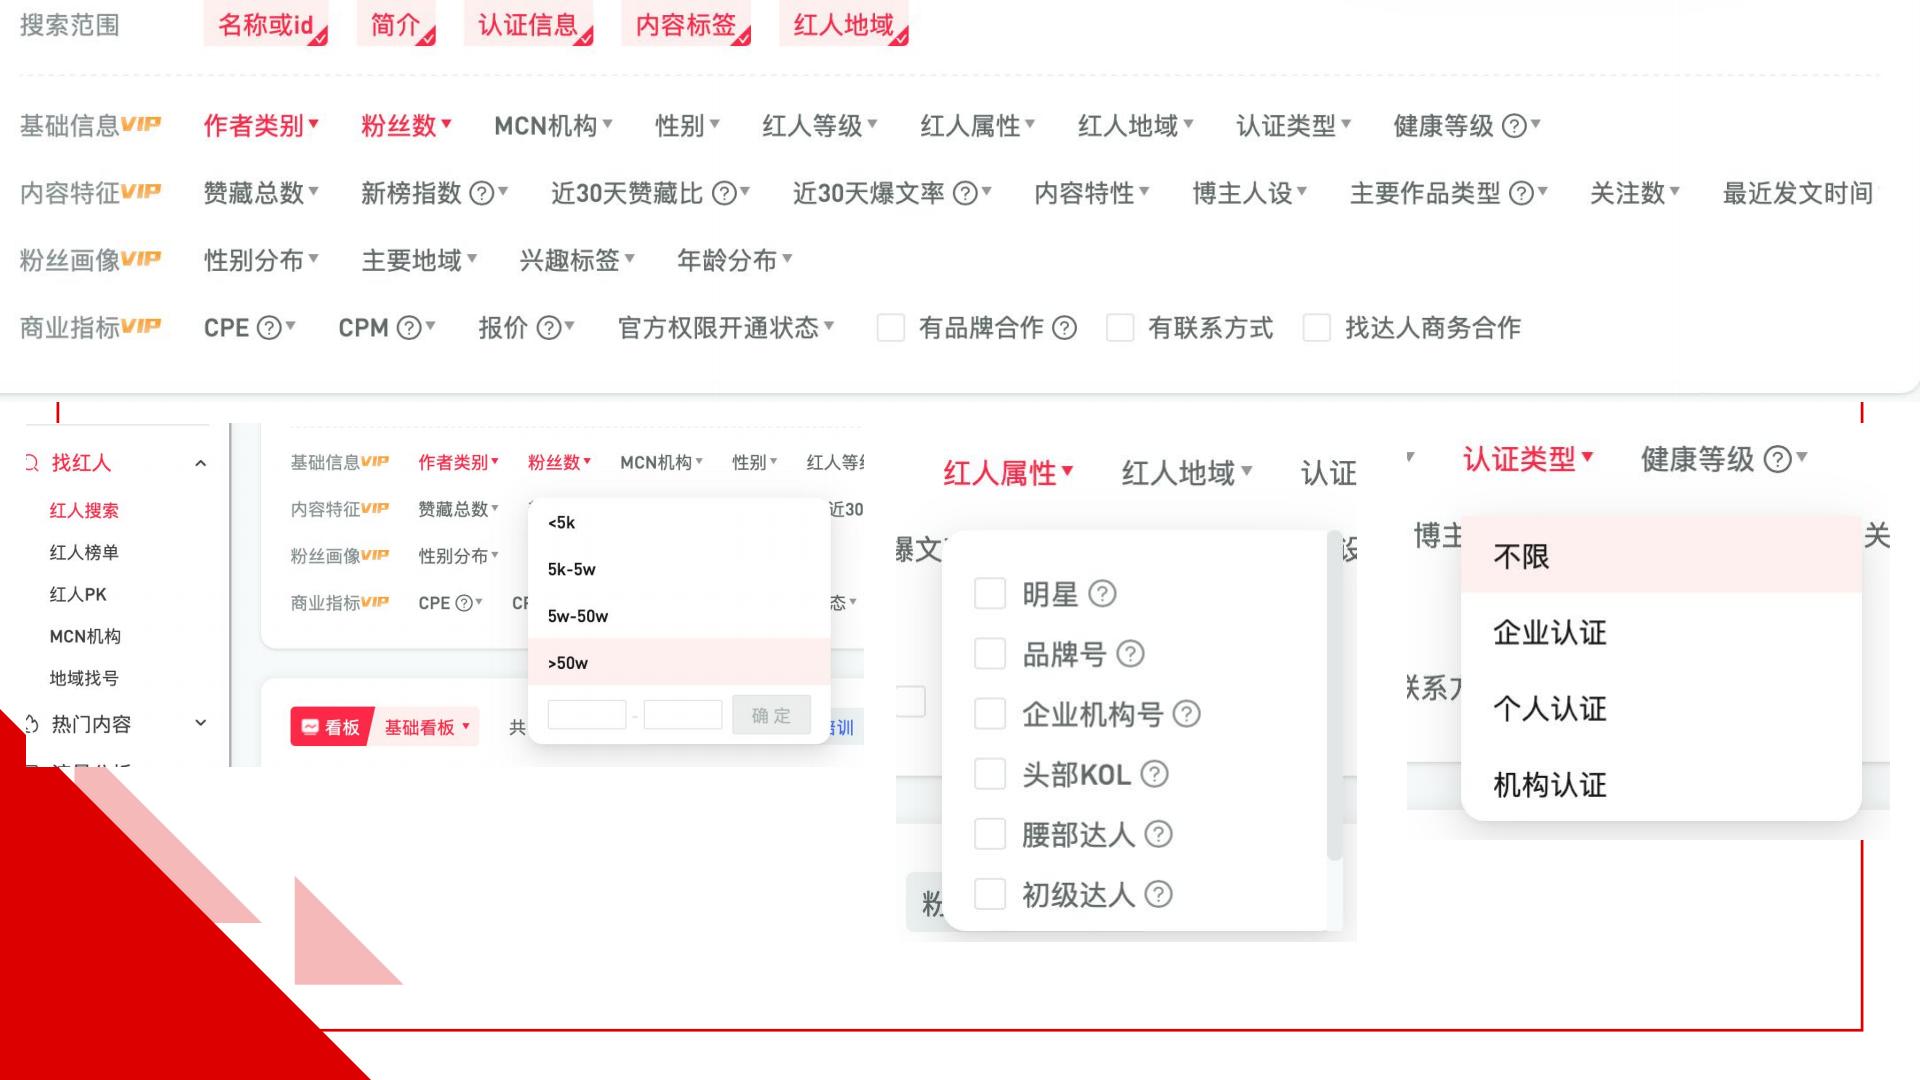The width and height of the screenshot is (1920, 1080).
Task: Click the red 看板 icon button
Action: (331, 727)
